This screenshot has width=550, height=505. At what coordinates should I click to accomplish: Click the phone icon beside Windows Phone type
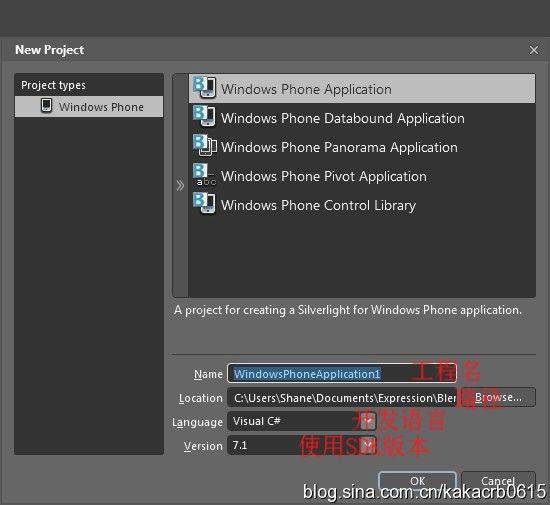(x=46, y=106)
